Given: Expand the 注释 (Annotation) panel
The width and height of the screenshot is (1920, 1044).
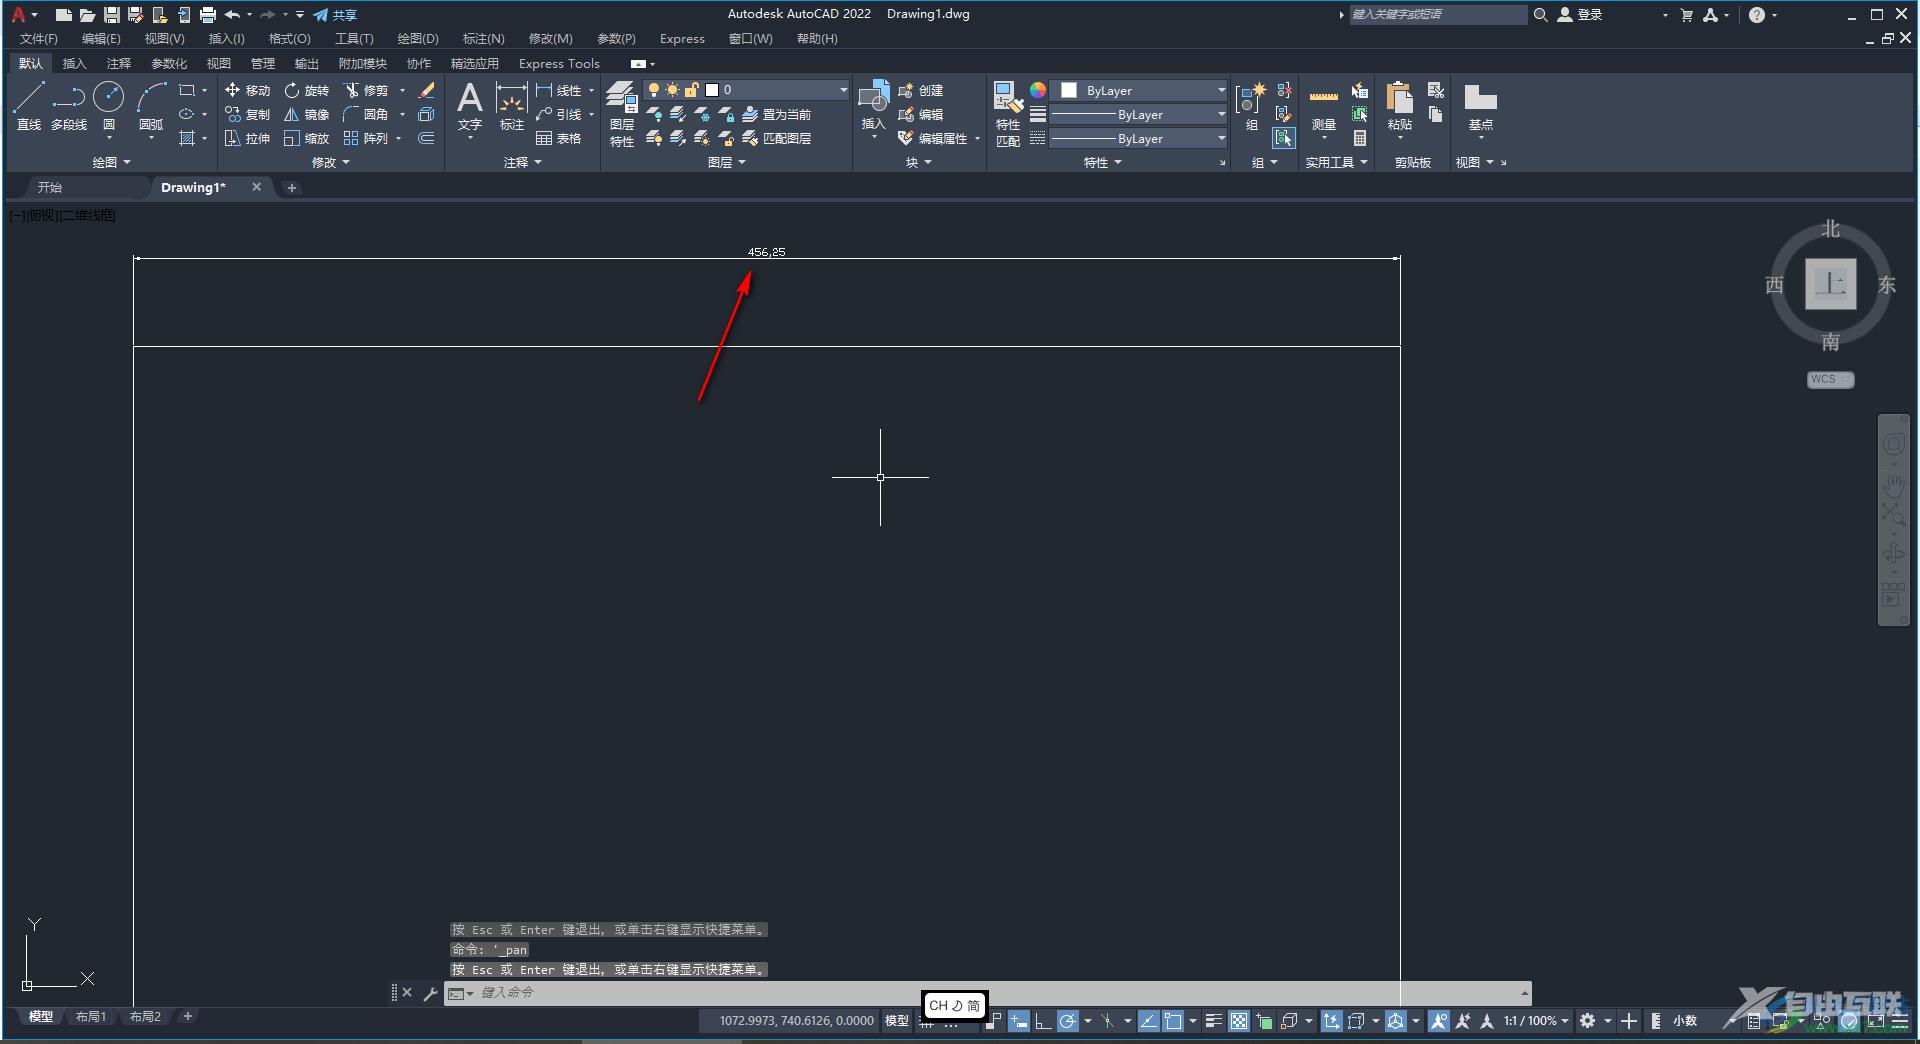Looking at the screenshot, I should pyautogui.click(x=522, y=162).
